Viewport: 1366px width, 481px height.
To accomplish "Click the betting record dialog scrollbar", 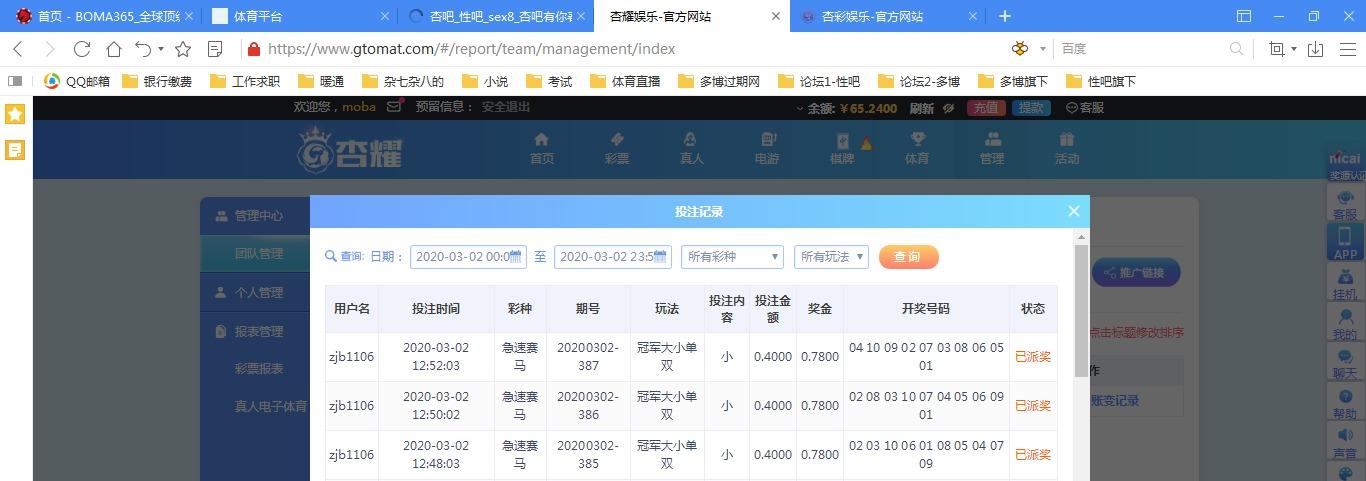I will point(1081,310).
